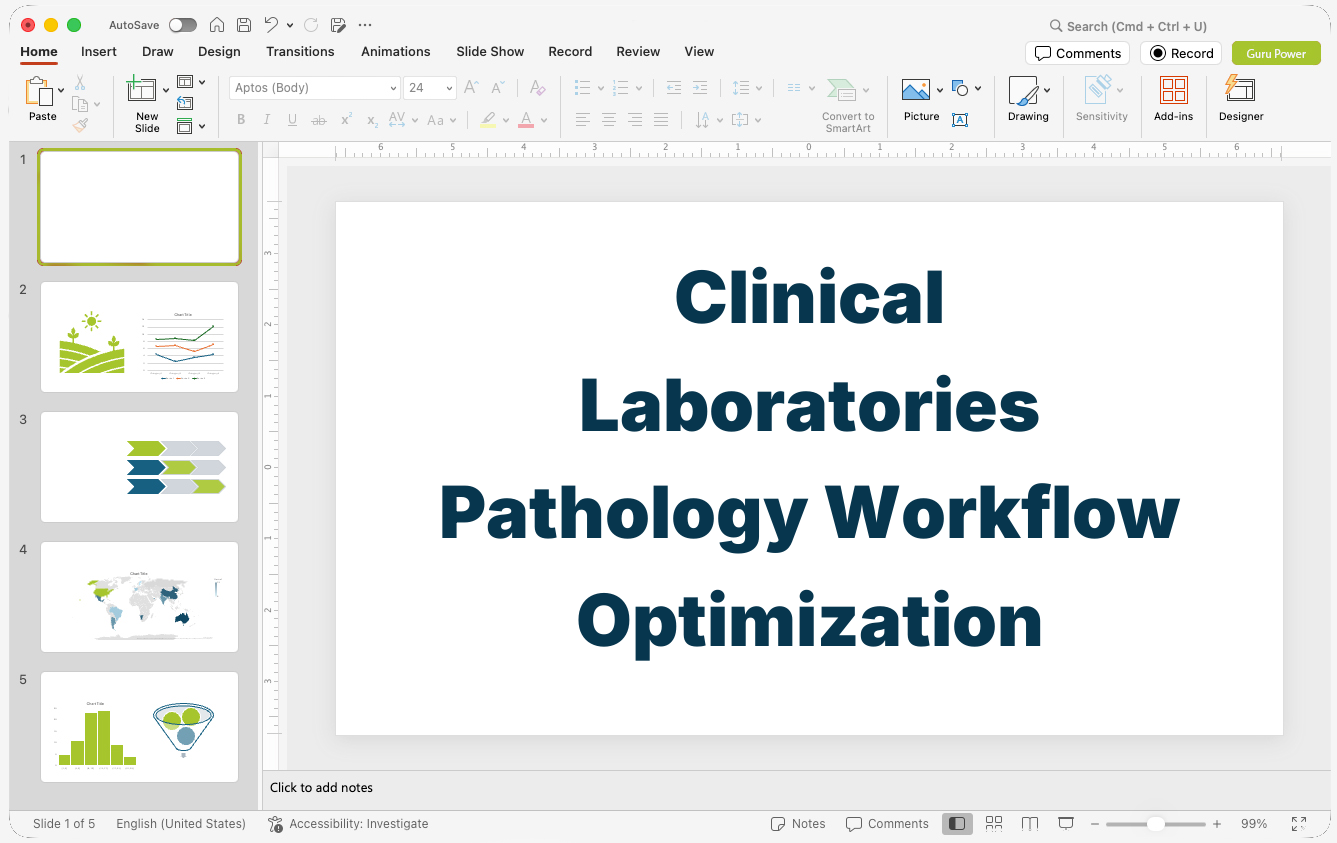The width and height of the screenshot is (1337, 843).
Task: Toggle Italic formatting
Action: point(267,120)
